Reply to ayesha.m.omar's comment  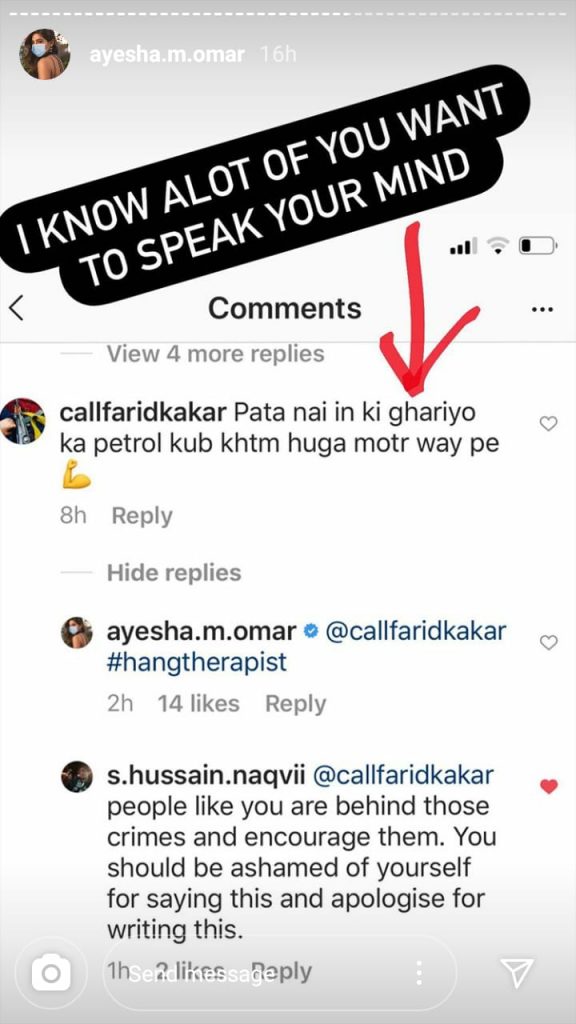pos(295,703)
